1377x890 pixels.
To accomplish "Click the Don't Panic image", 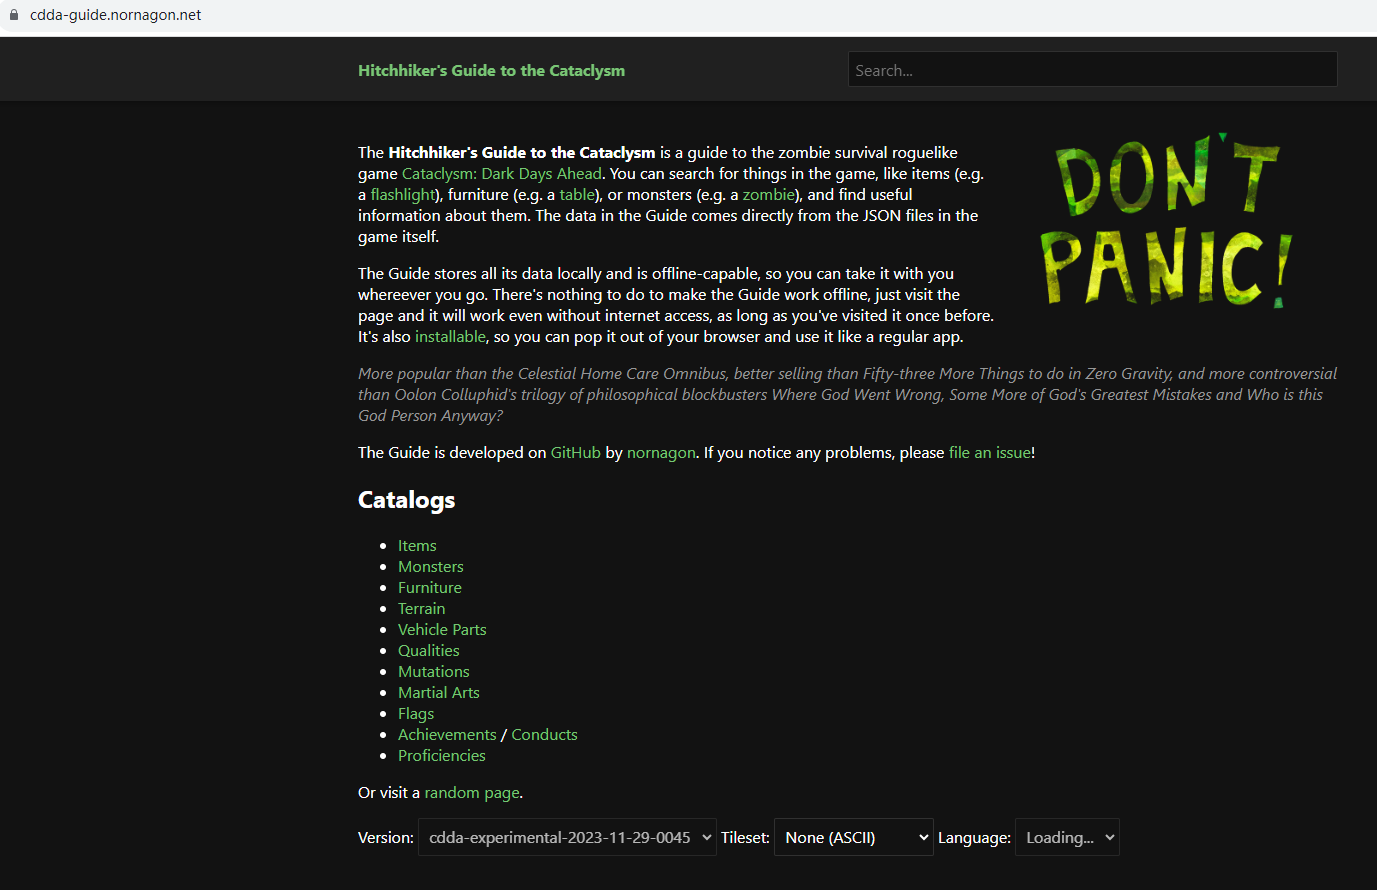I will coord(1166,221).
